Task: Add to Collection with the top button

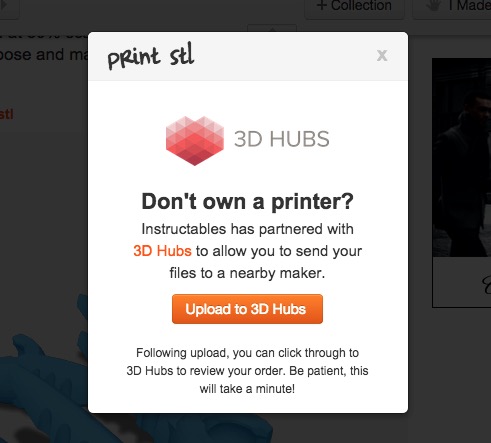Action: 354,7
